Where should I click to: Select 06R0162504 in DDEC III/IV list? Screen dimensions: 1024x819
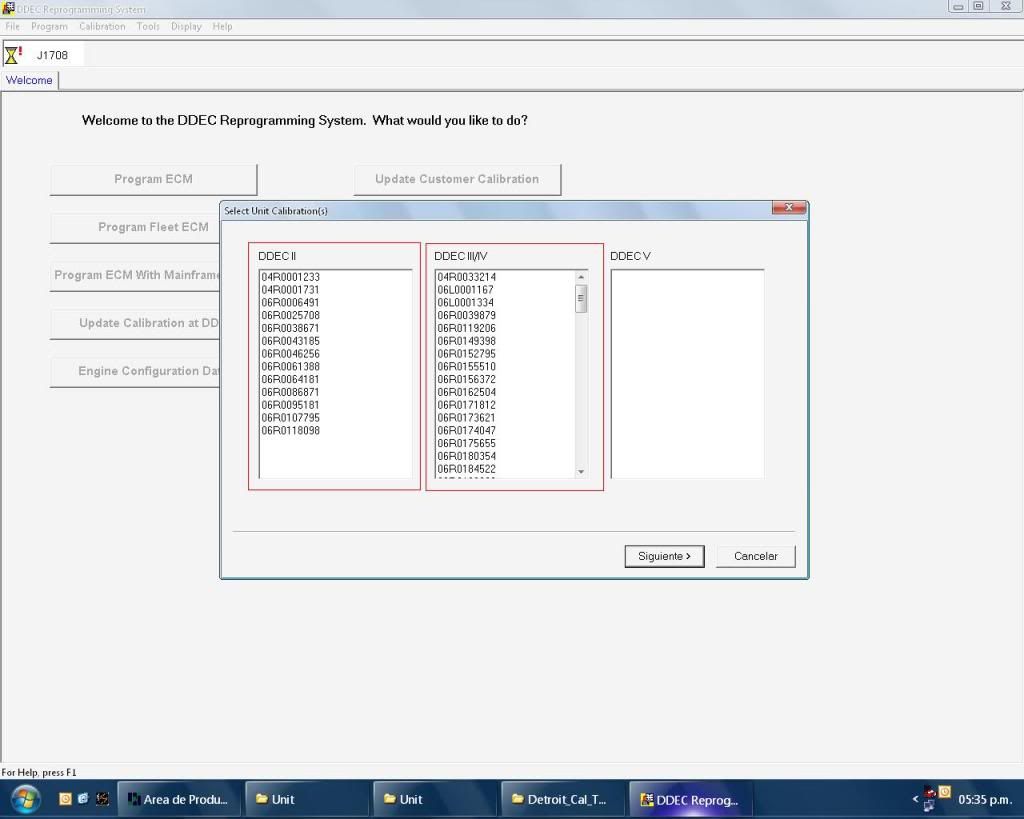[466, 393]
